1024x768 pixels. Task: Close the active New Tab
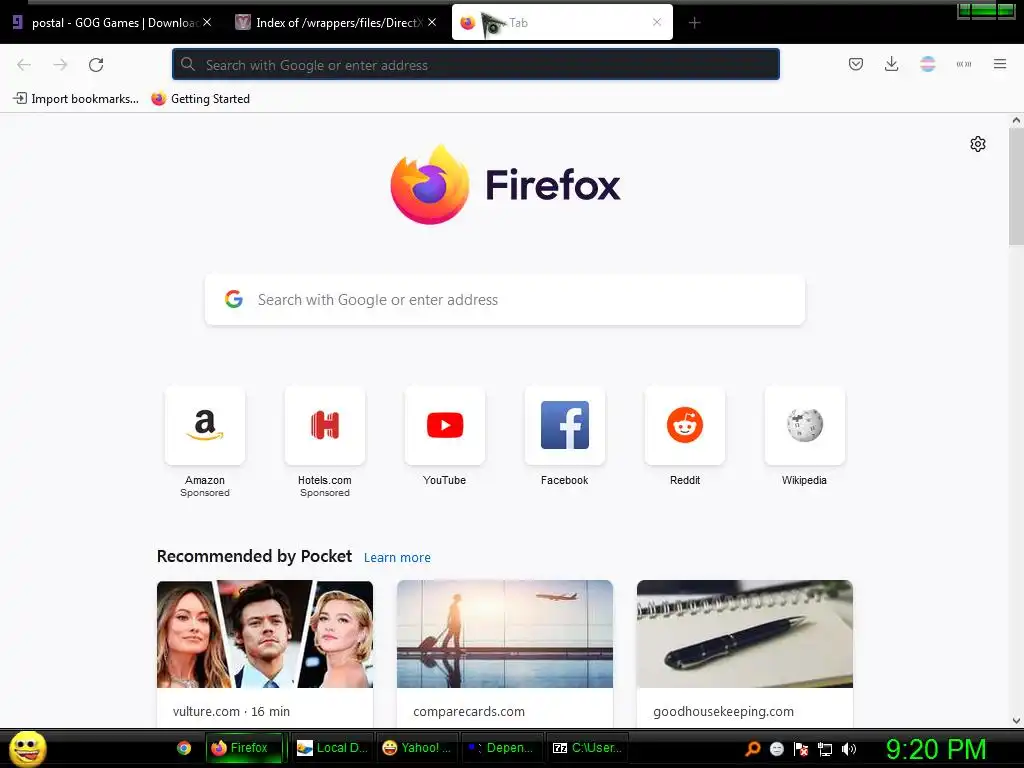(657, 22)
